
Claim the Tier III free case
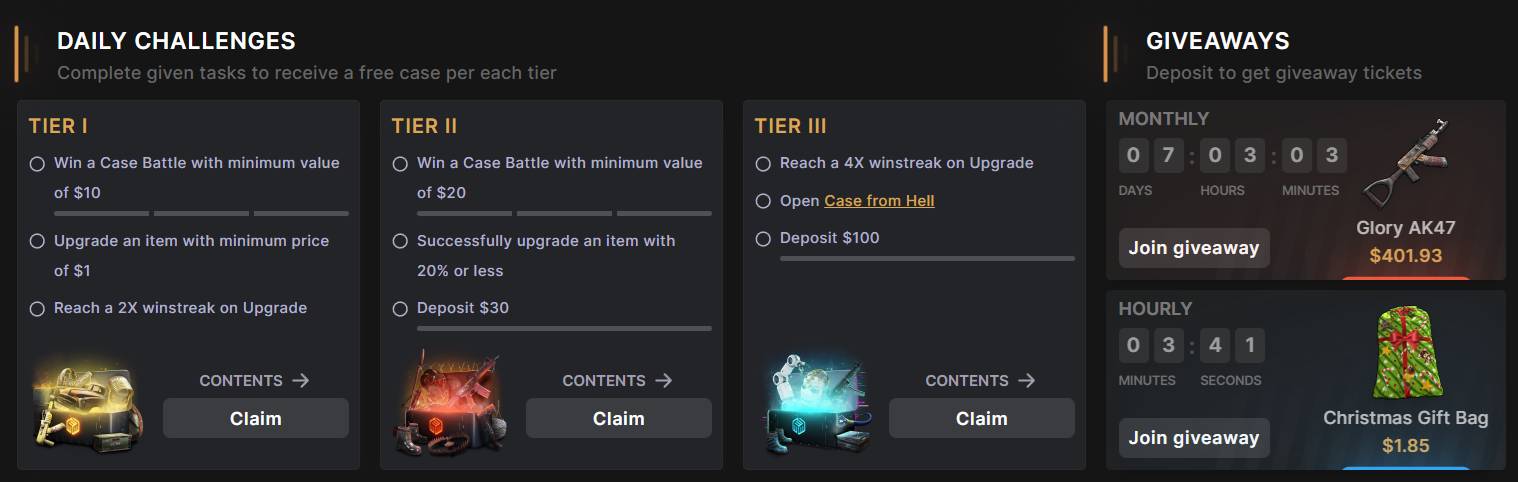tap(981, 418)
